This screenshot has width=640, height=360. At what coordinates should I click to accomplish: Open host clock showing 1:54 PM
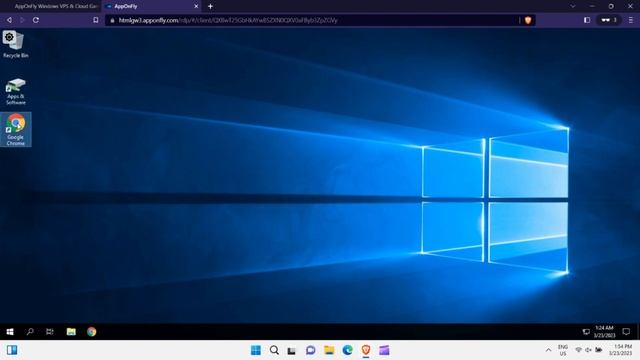coord(621,350)
